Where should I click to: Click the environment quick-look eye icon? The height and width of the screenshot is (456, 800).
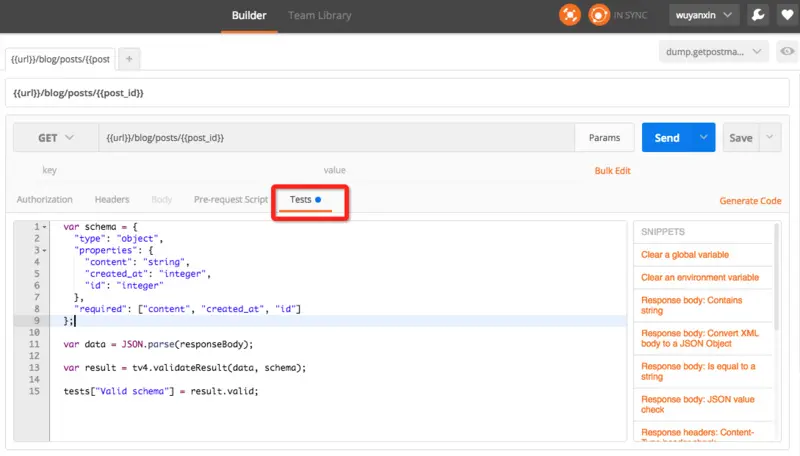[x=787, y=52]
